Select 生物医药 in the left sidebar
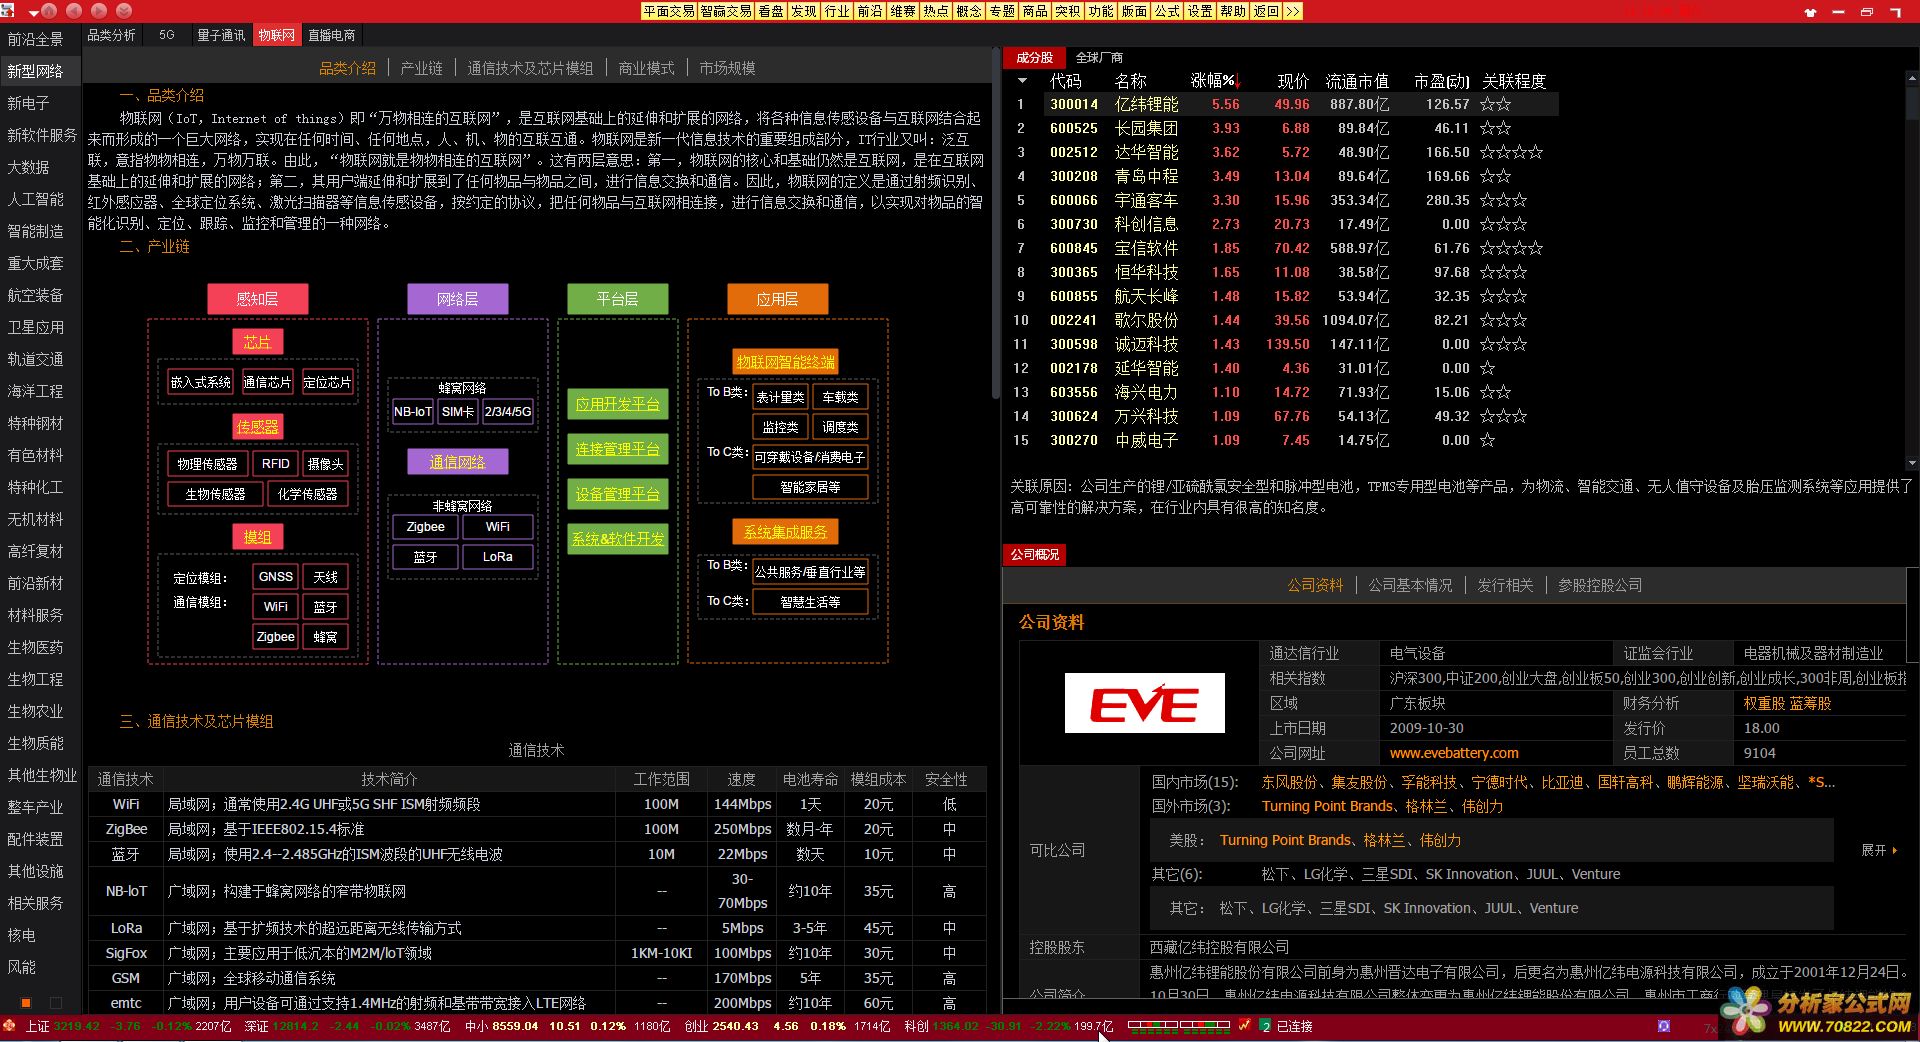 [36, 647]
